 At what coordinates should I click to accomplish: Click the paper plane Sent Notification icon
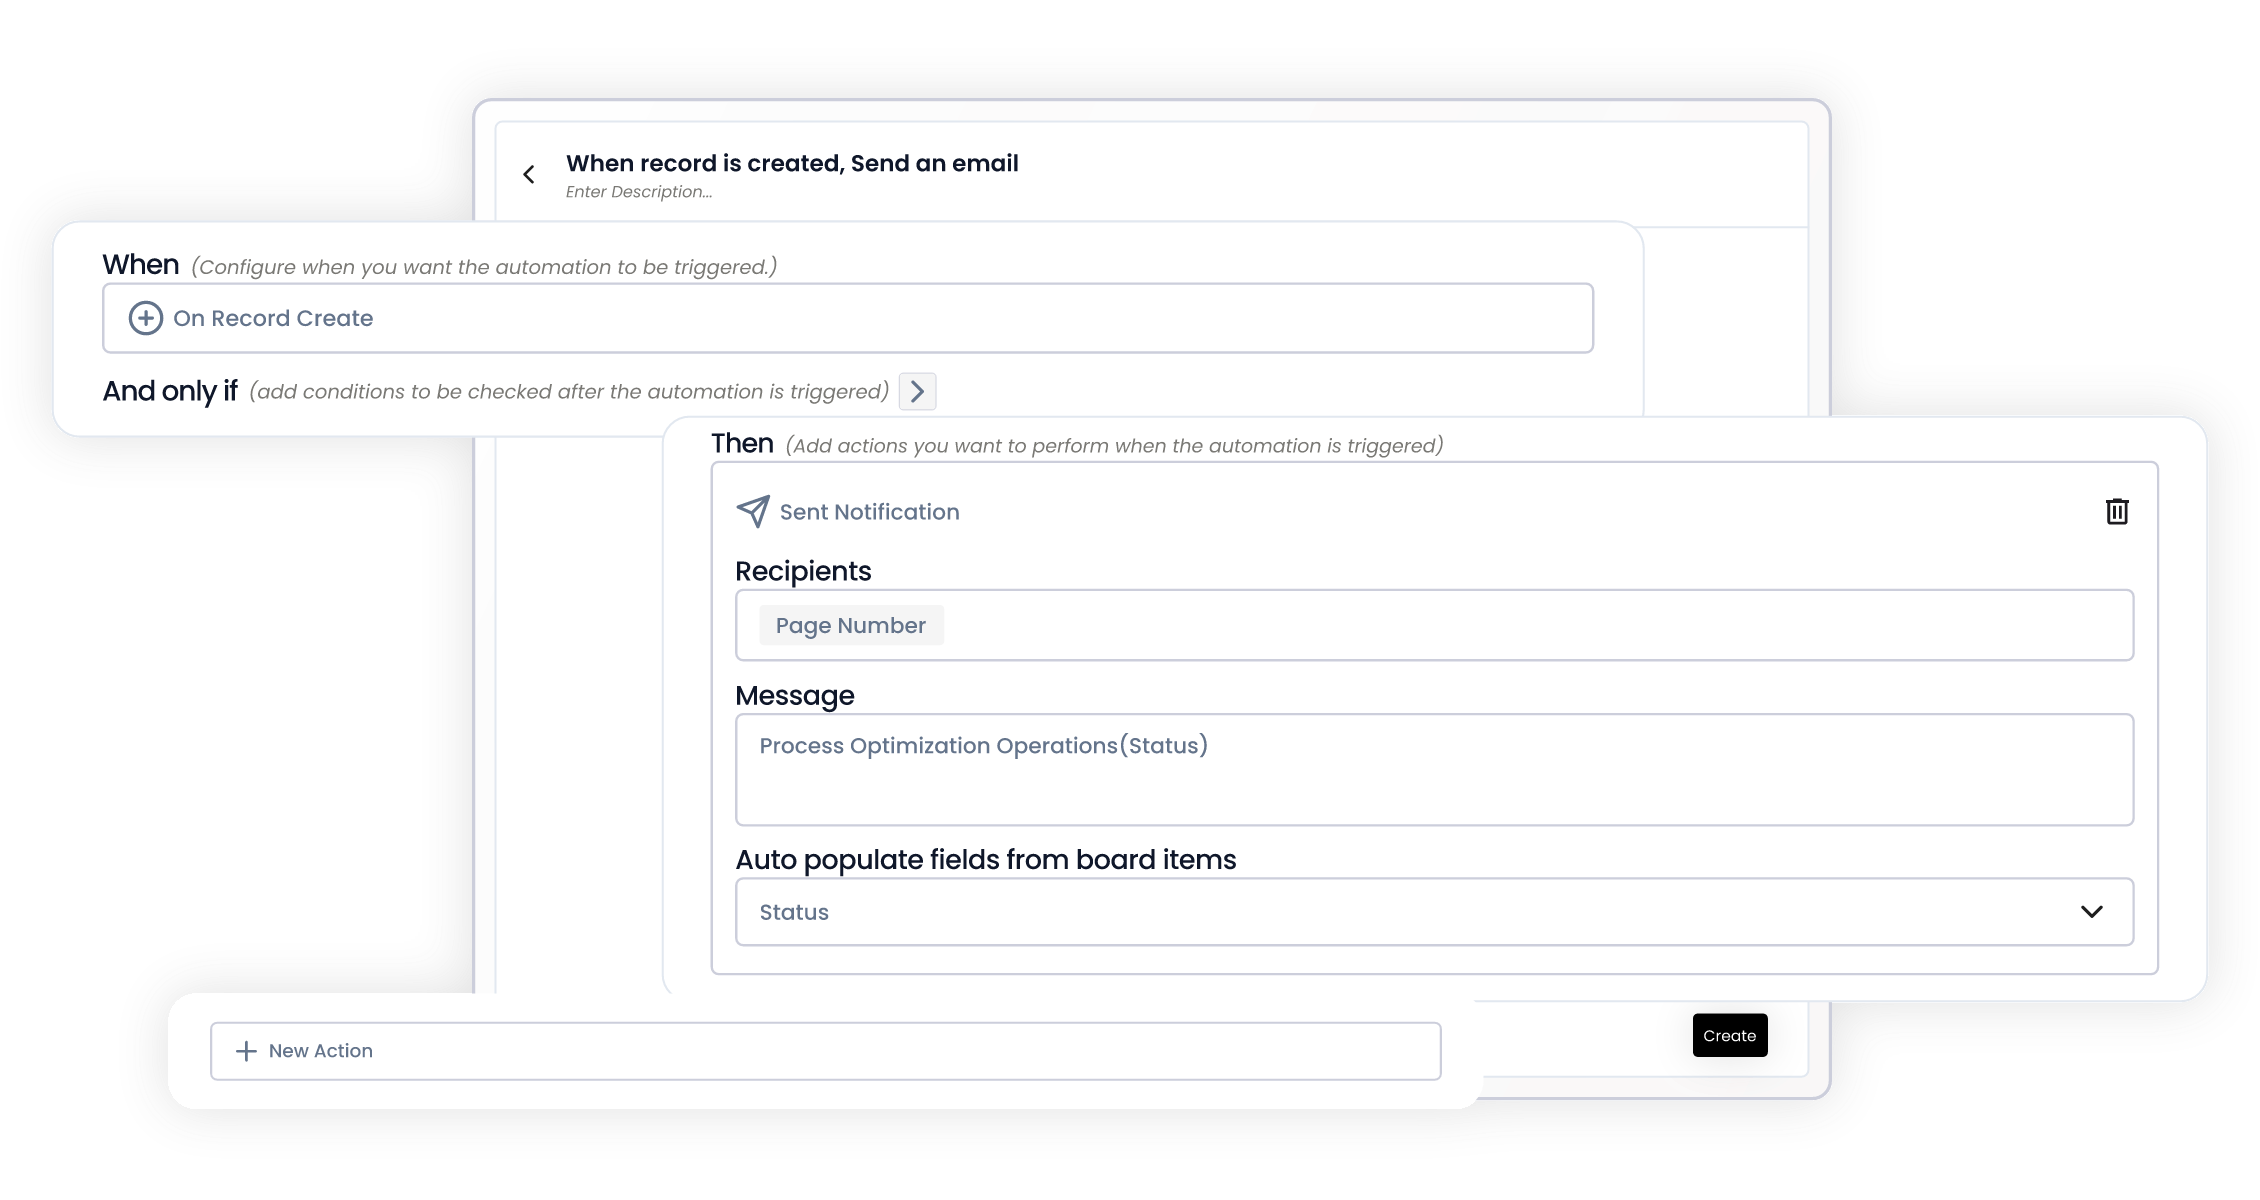pos(753,511)
